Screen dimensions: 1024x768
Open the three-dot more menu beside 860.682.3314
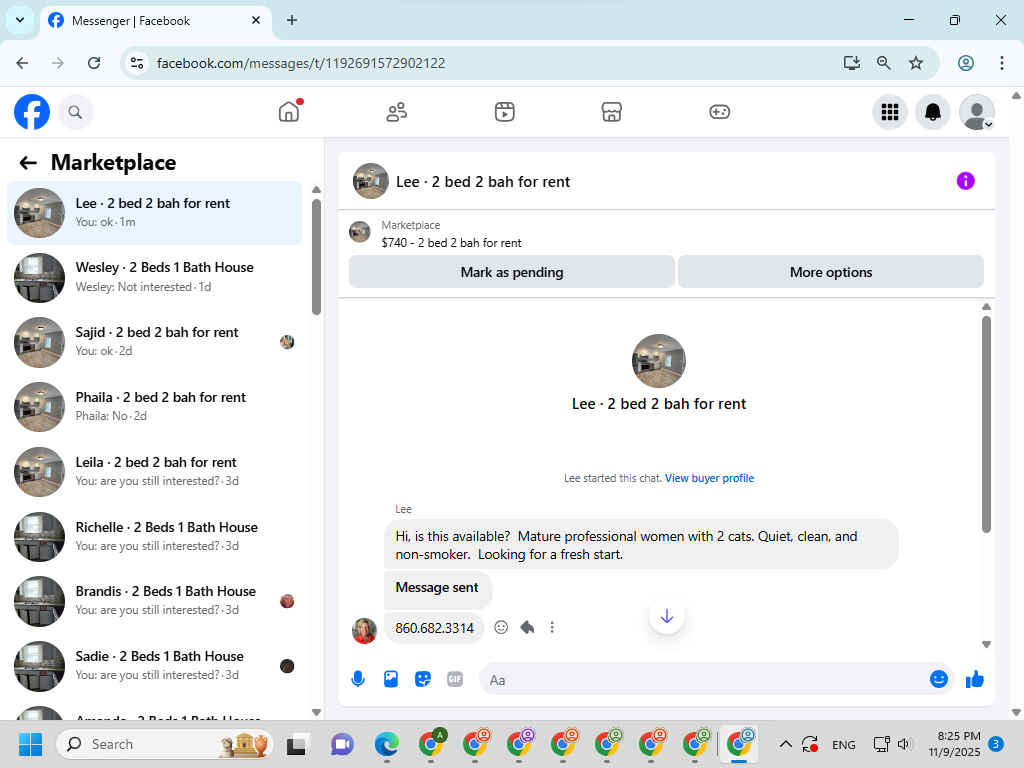click(x=552, y=628)
